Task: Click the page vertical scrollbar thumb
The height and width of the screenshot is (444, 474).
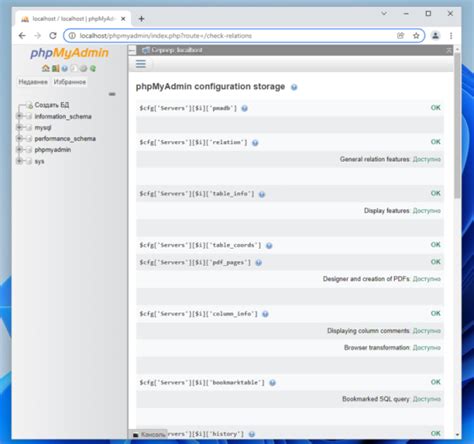Action: click(457, 125)
